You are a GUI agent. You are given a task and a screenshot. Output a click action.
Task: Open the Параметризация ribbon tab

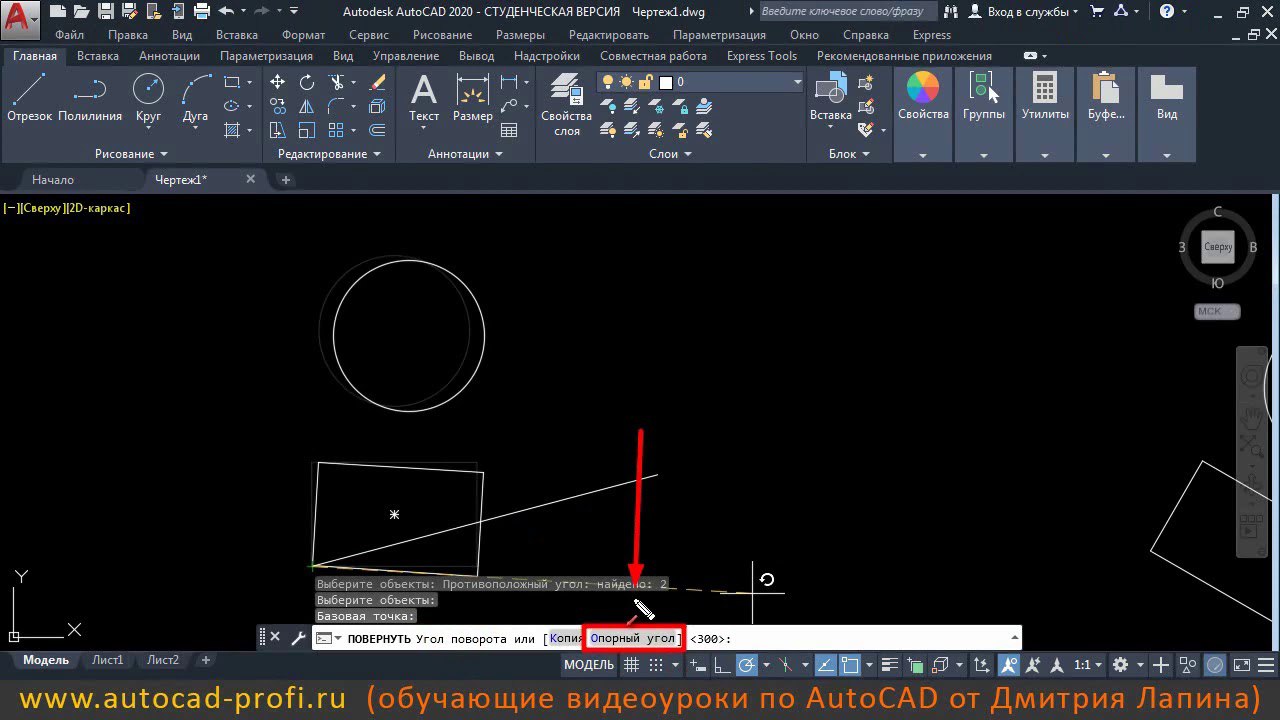tap(266, 56)
